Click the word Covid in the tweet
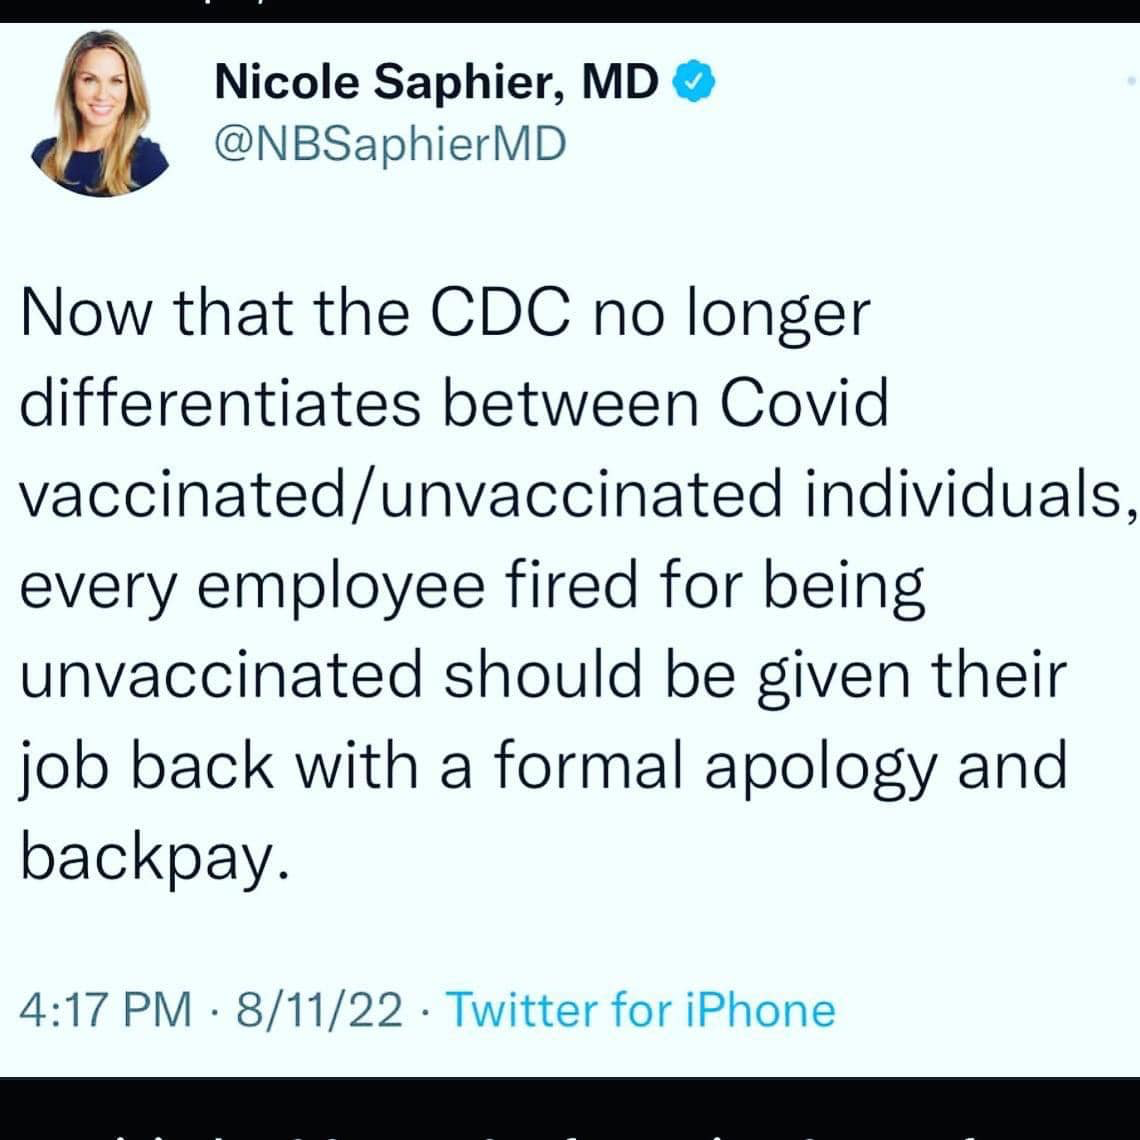The width and height of the screenshot is (1140, 1140). (805, 404)
